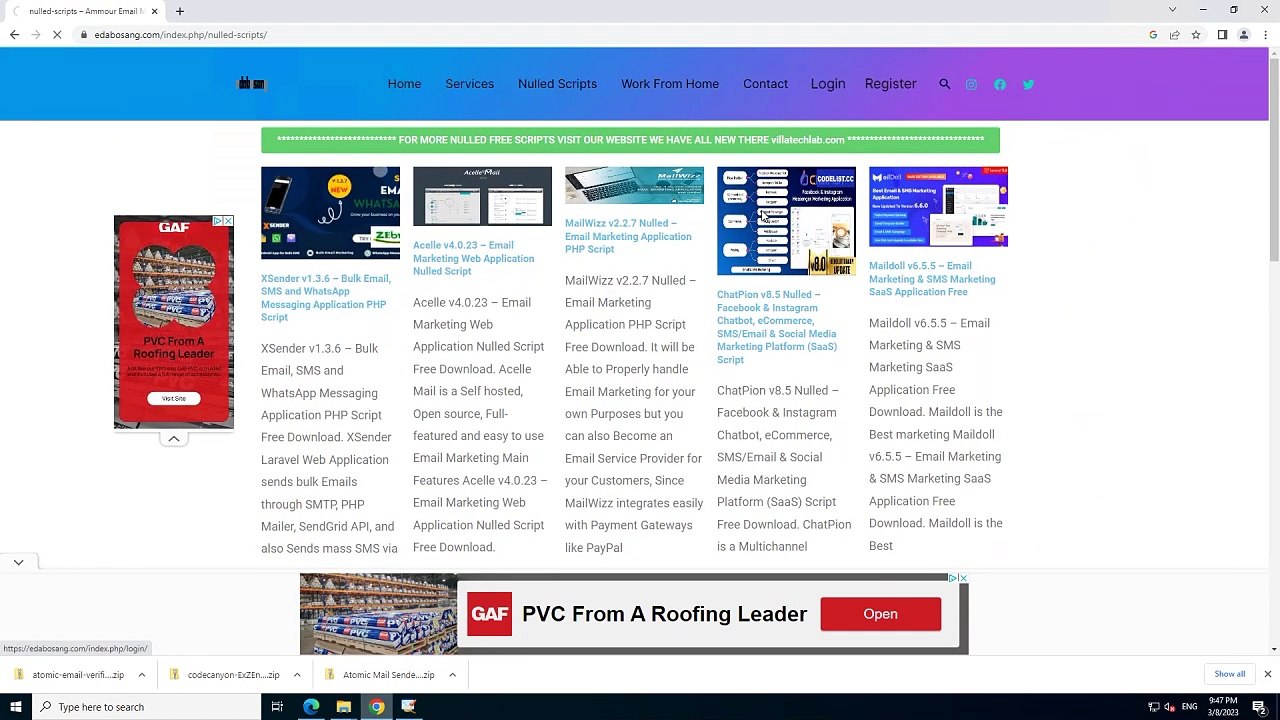The width and height of the screenshot is (1280, 720).
Task: Open the Instagram social icon
Action: click(971, 84)
